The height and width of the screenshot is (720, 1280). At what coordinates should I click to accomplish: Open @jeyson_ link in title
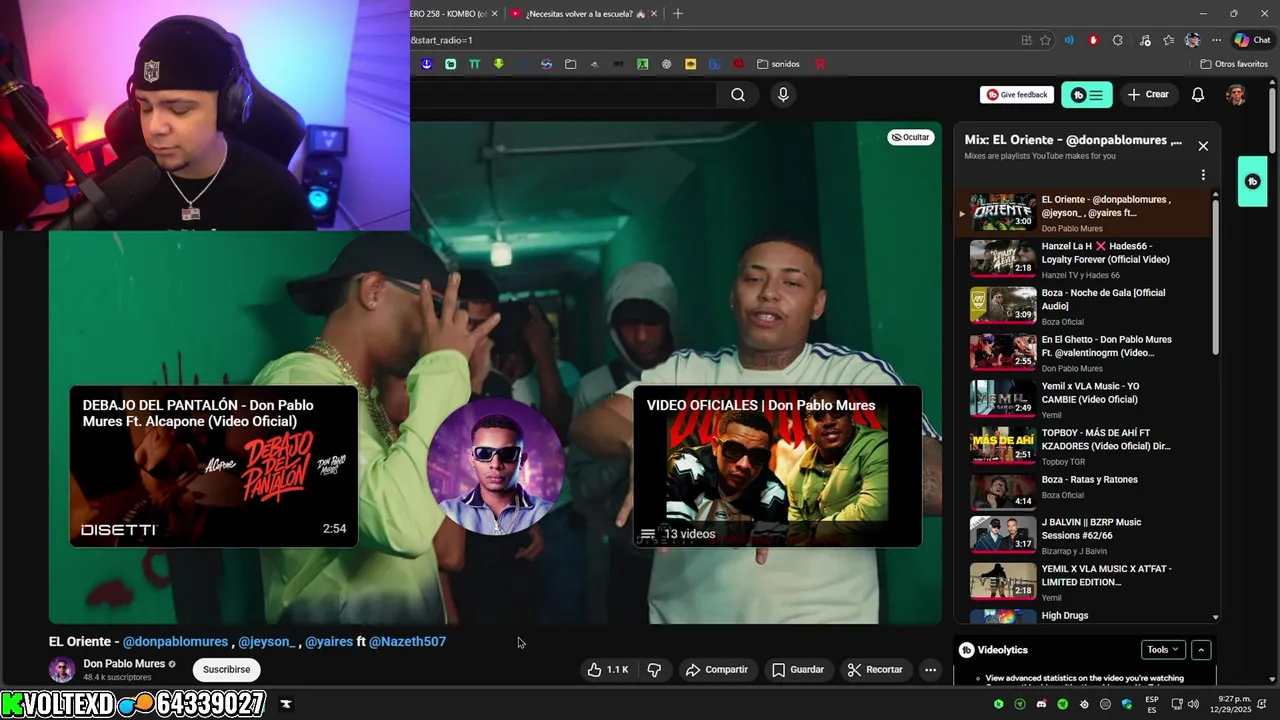tap(266, 642)
